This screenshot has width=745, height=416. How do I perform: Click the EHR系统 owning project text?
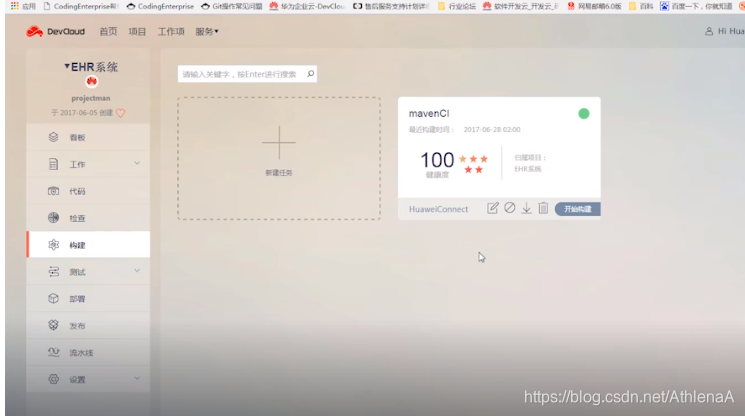point(527,169)
